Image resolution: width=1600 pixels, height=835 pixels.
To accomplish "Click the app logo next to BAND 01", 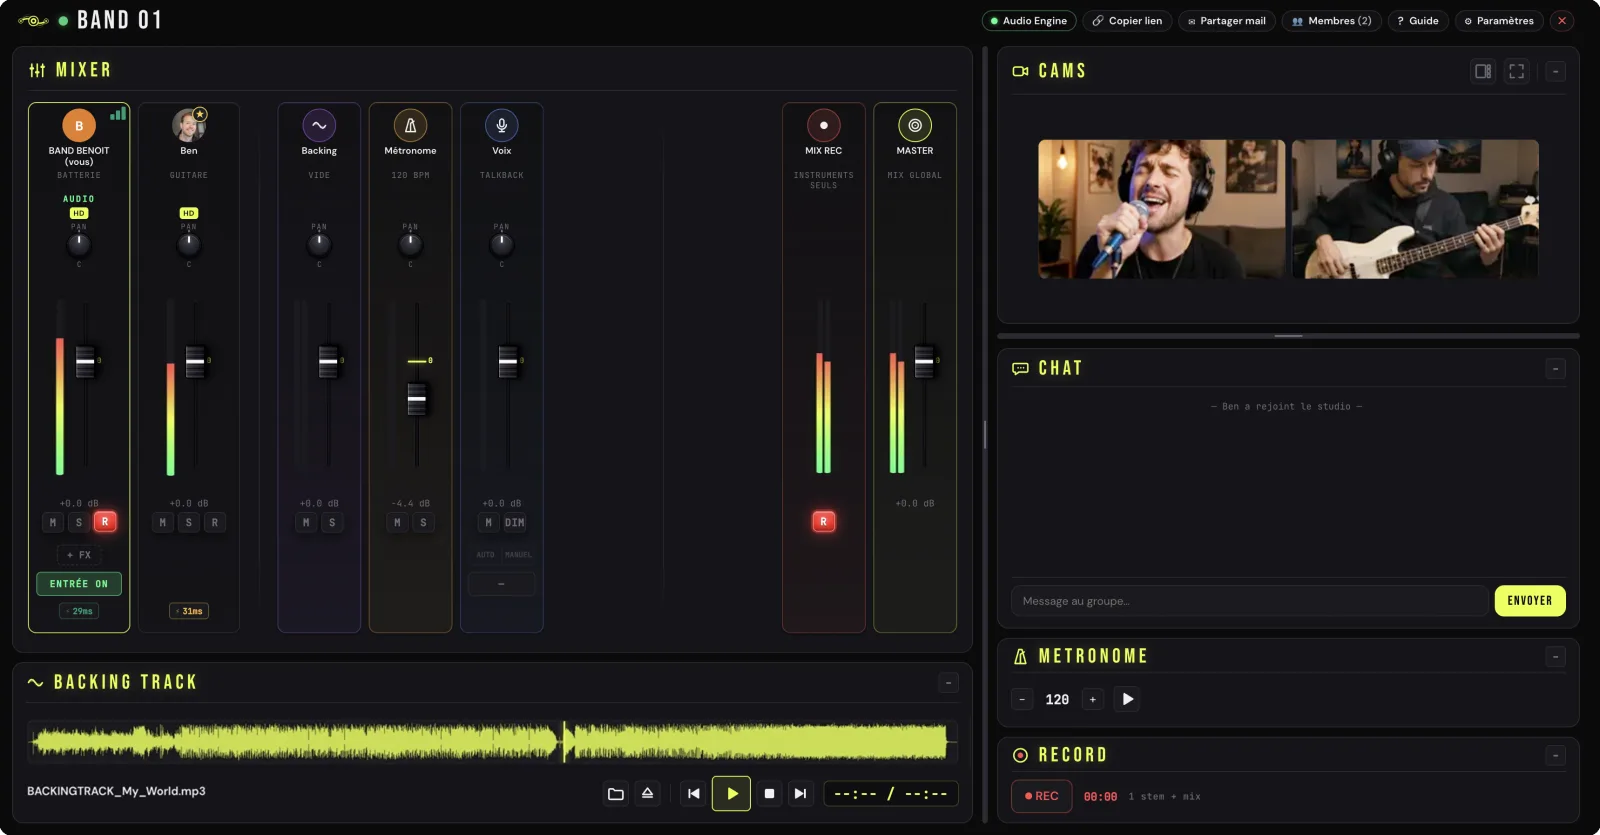I will [33, 20].
